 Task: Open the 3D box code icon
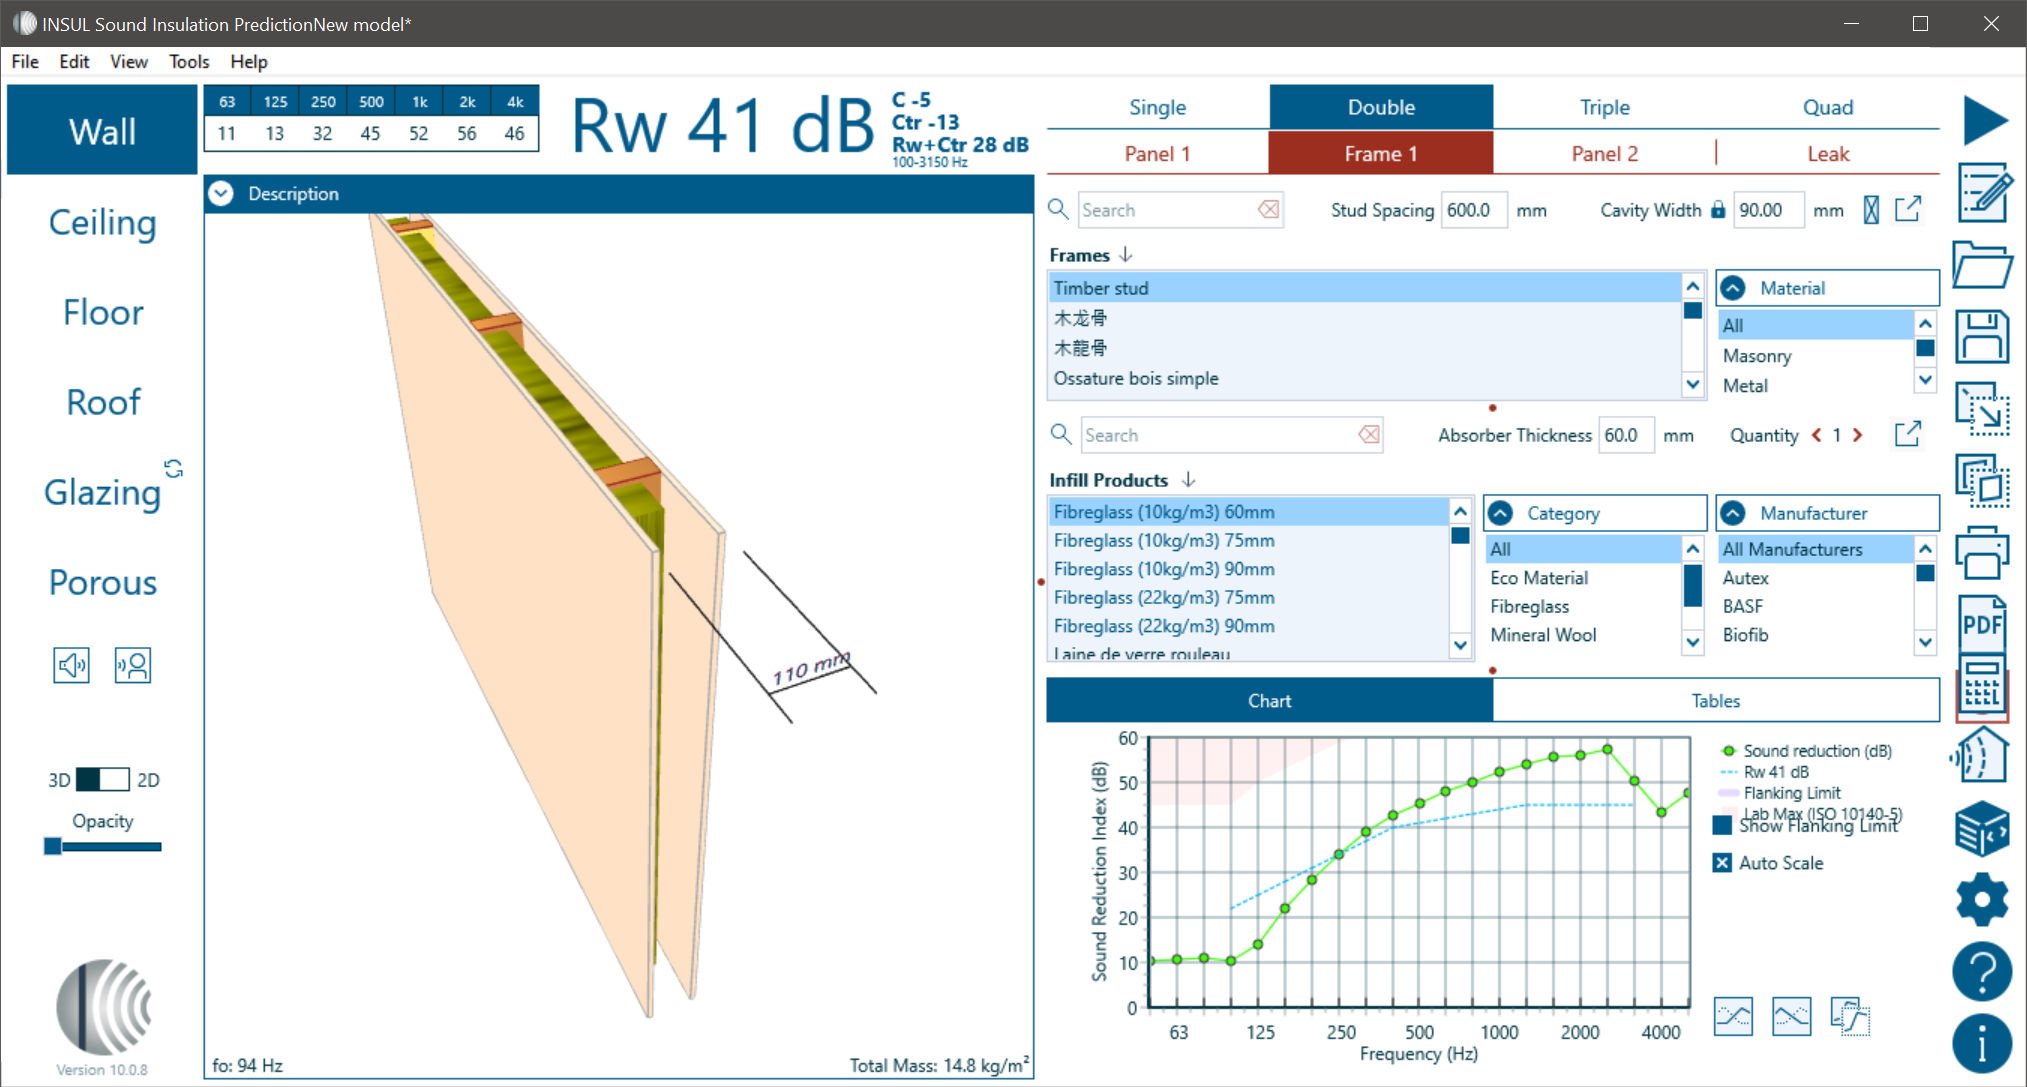point(1982,828)
